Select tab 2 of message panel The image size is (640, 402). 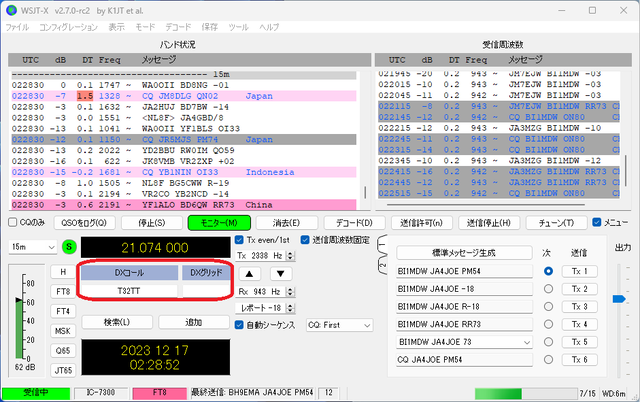point(382,265)
